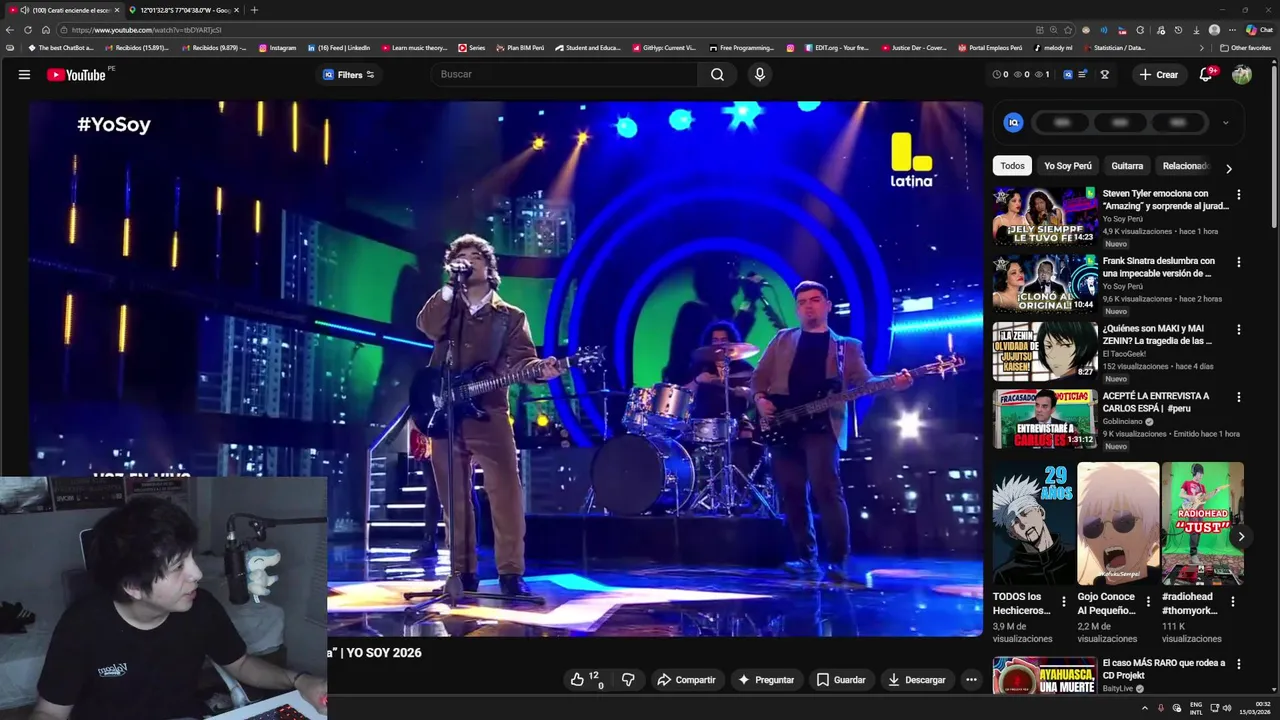Screen dimensions: 1280x720
Task: Select the Todos filter chip
Action: click(1012, 166)
